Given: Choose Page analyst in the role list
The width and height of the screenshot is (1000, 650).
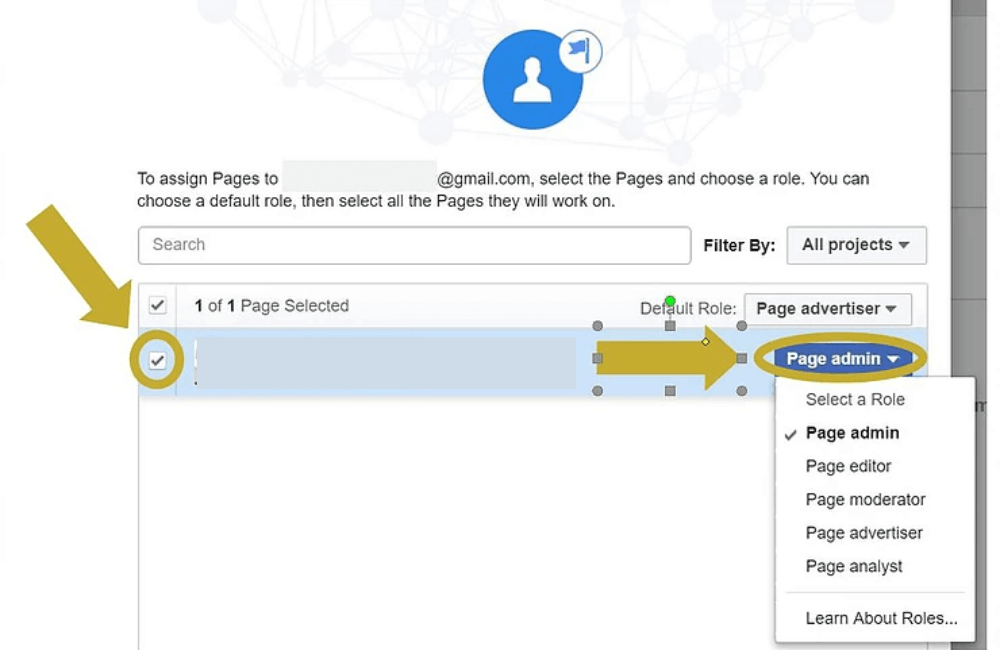Looking at the screenshot, I should point(853,566).
